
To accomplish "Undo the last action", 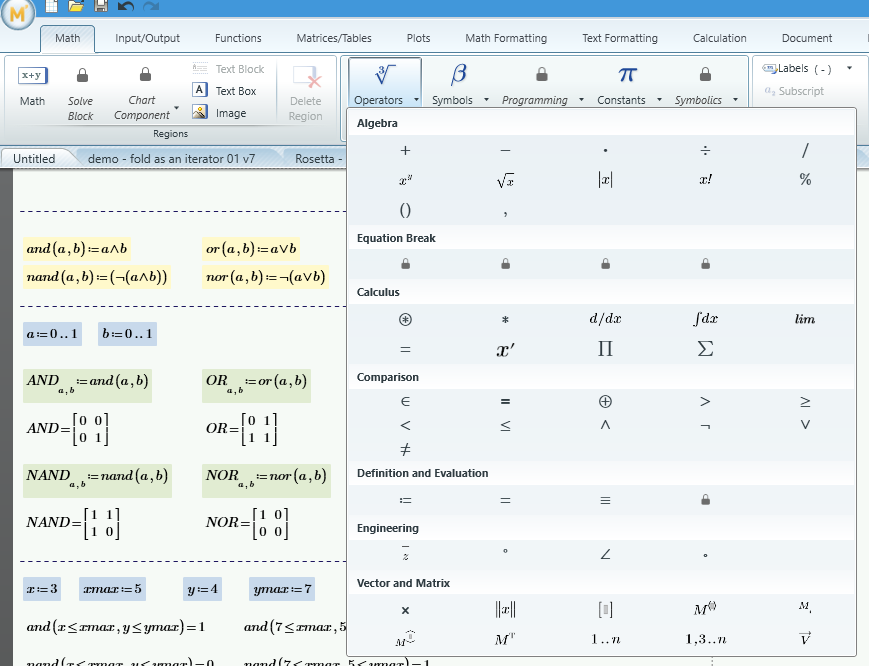I will point(123,6).
